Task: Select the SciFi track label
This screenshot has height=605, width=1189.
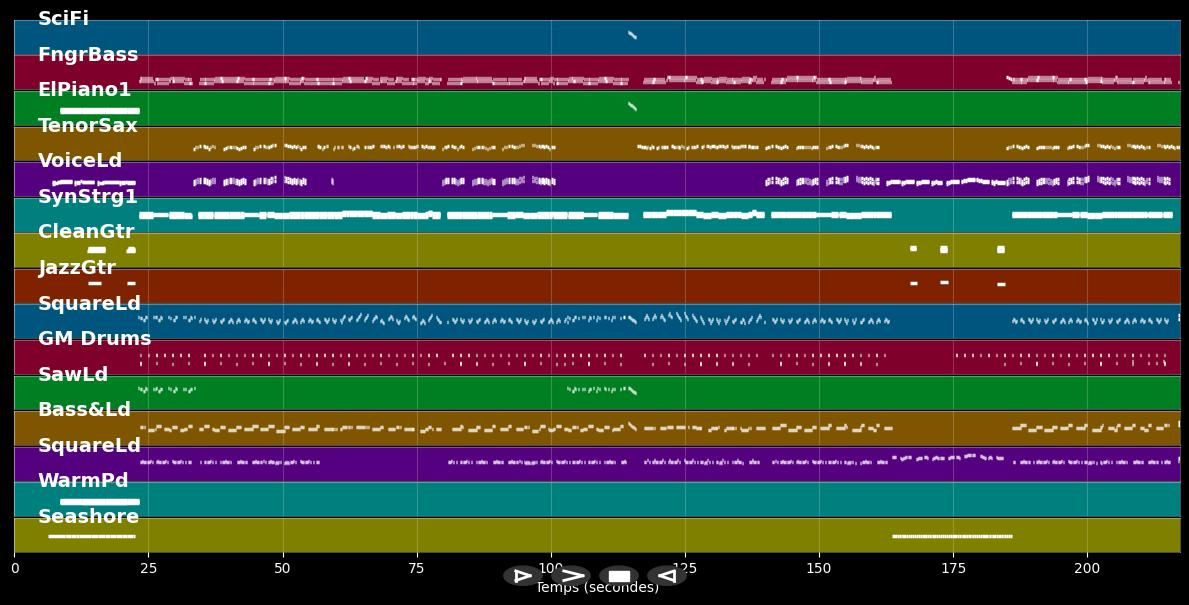Action: click(63, 19)
